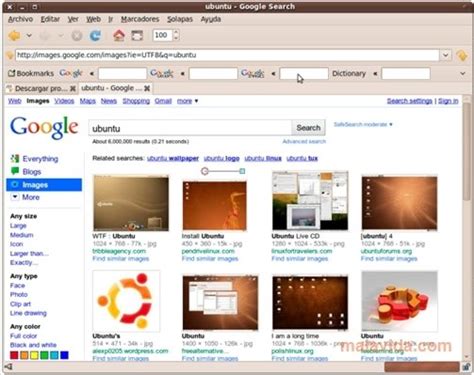474x375 pixels.
Task: Pick the red color swatch
Action: (14, 355)
